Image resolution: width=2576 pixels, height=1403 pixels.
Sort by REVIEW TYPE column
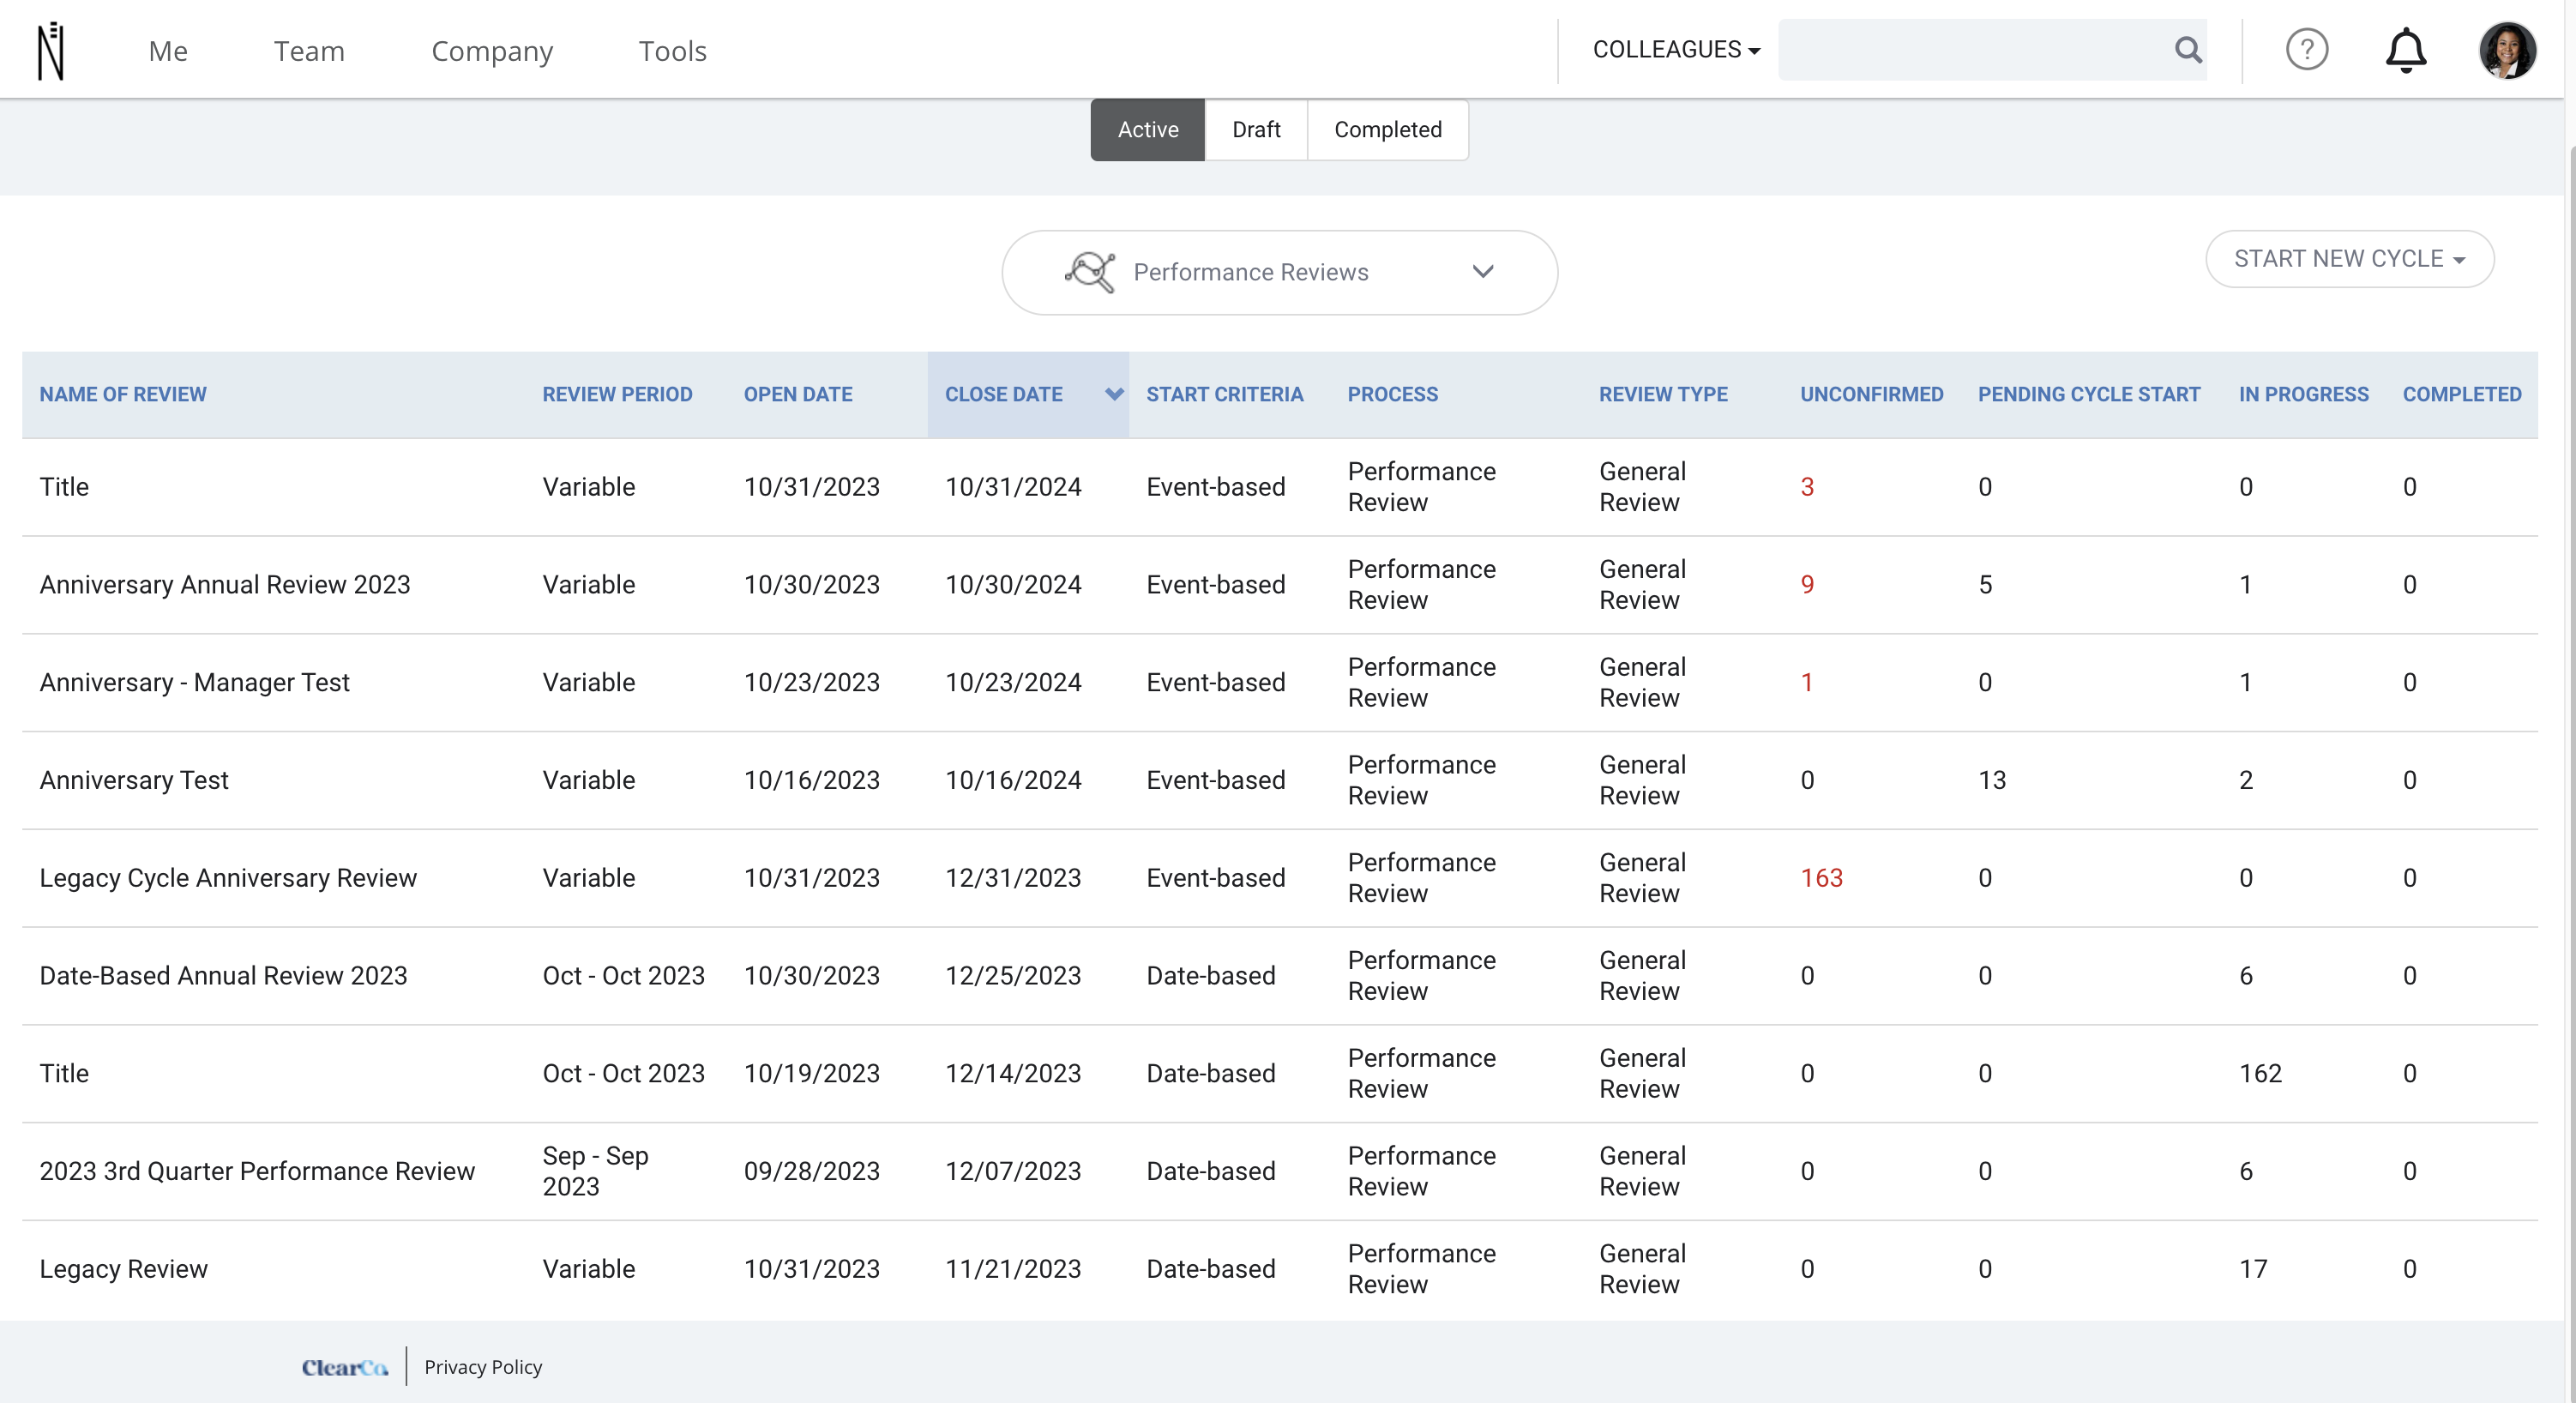1663,394
